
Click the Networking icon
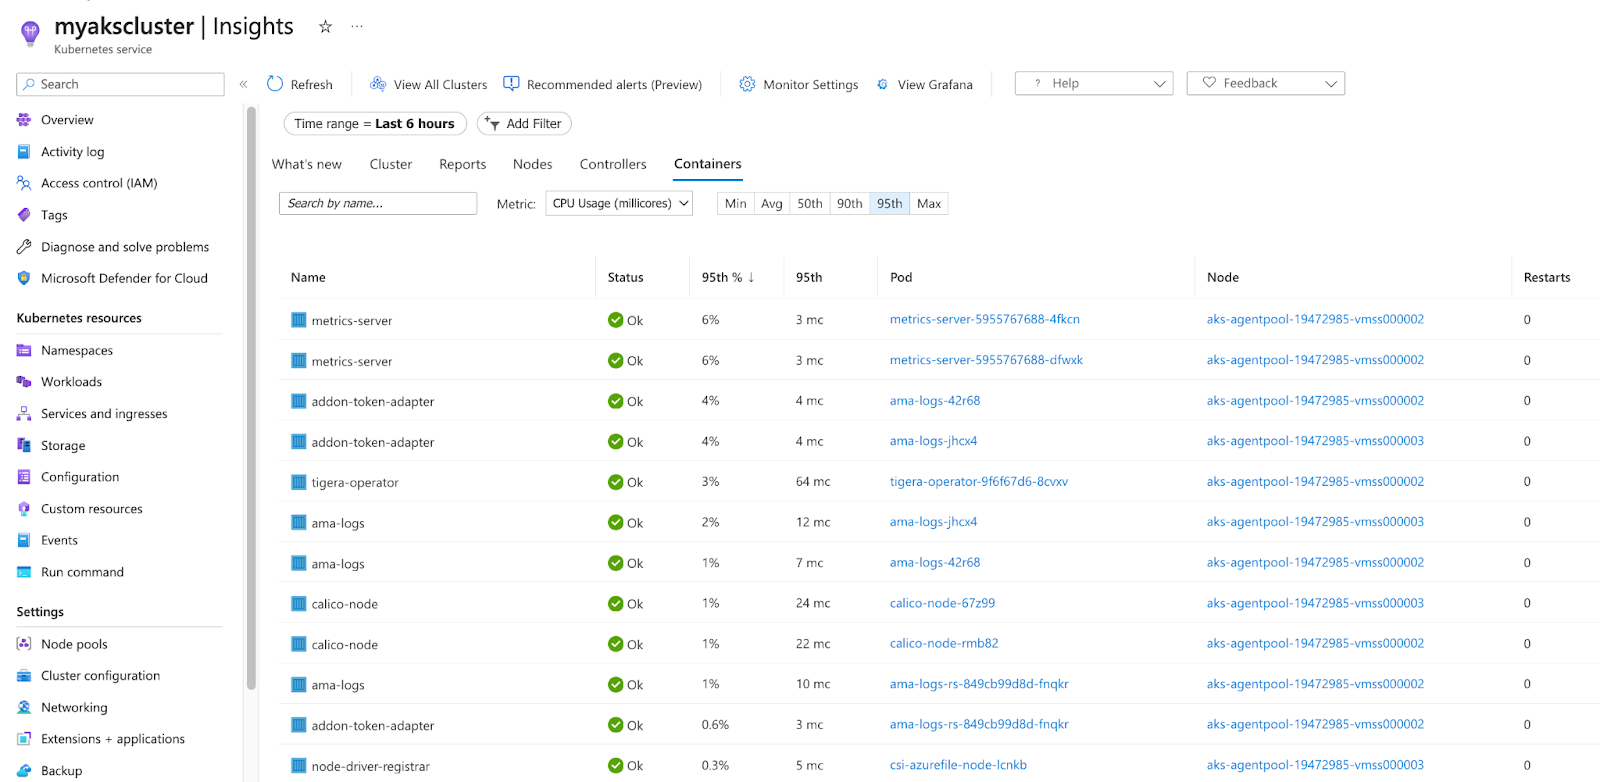[24, 707]
